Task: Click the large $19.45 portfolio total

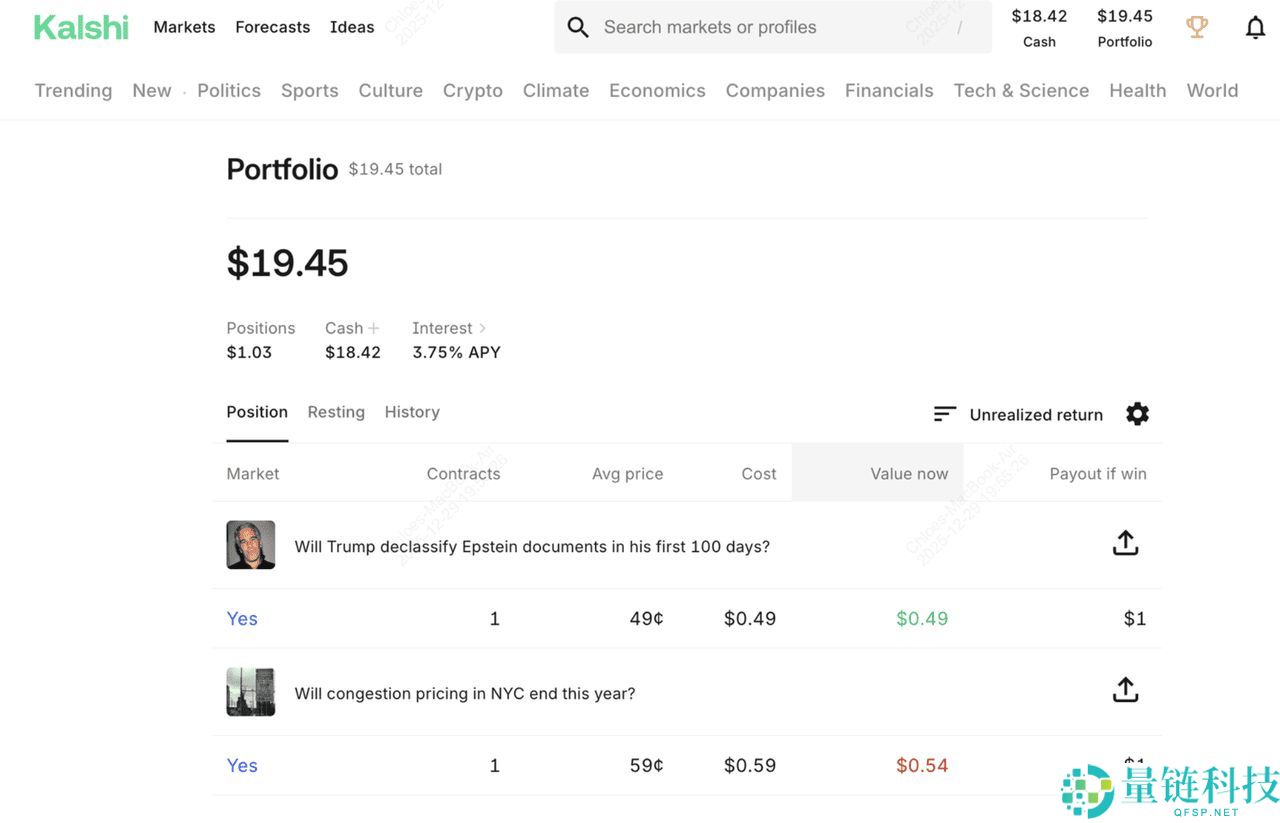Action: [x=288, y=263]
